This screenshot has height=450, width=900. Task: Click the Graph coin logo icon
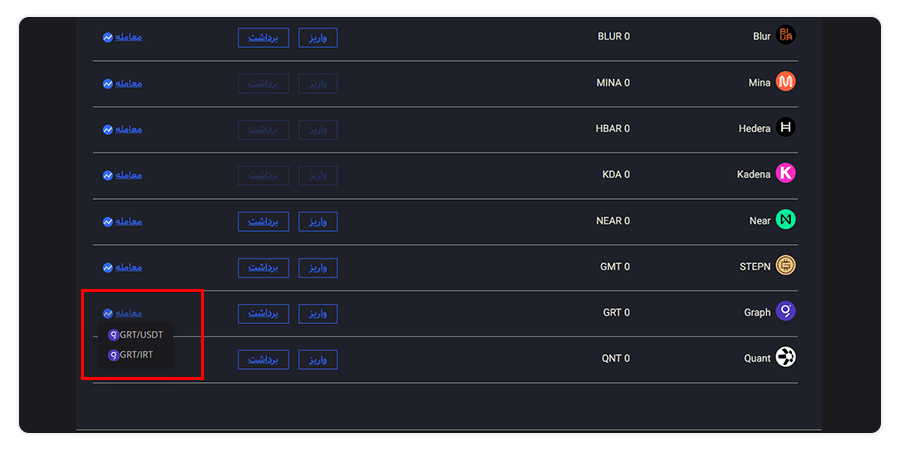coord(786,312)
